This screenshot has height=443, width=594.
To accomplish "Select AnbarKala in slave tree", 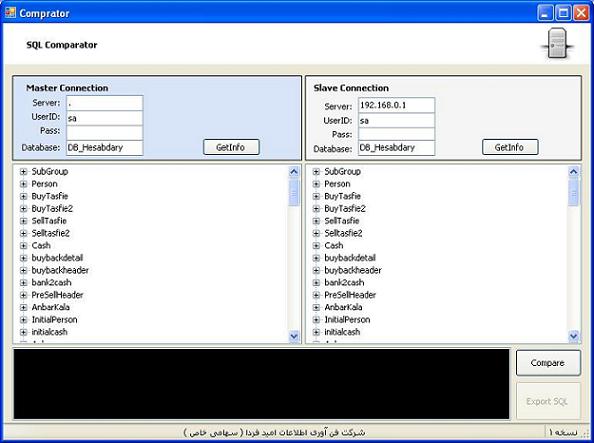I will pos(343,307).
